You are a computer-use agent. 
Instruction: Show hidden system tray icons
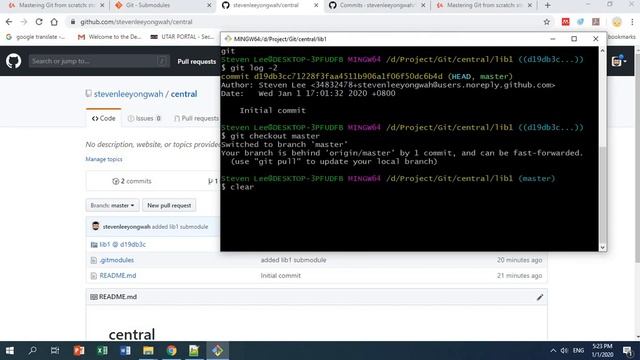553,351
